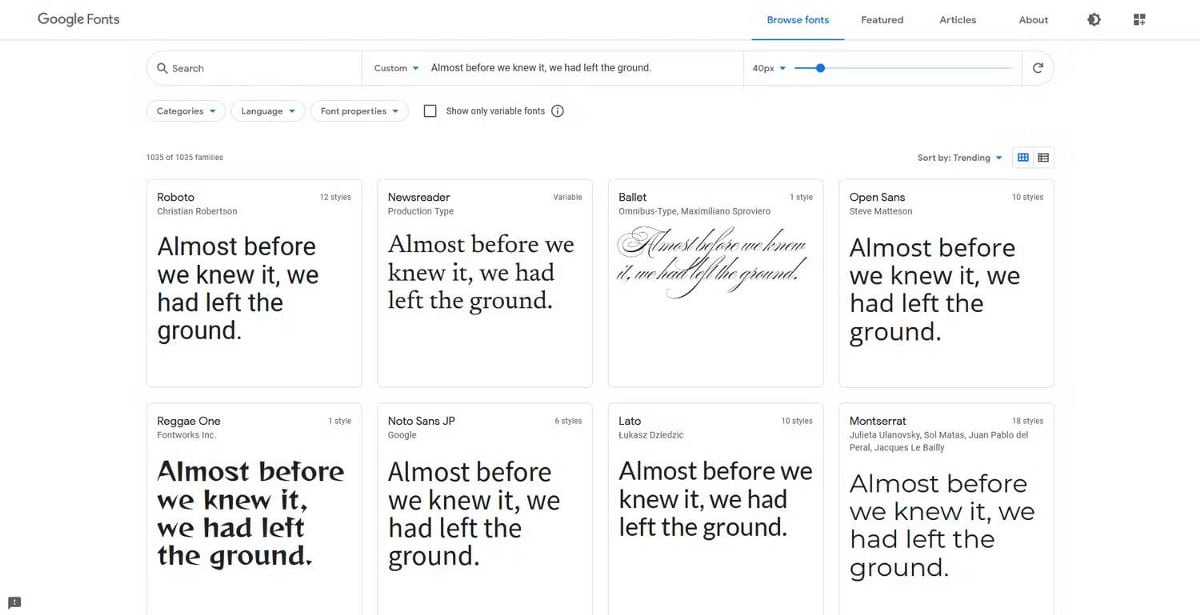1200x615 pixels.
Task: Click the variable fonts info icon
Action: click(558, 111)
